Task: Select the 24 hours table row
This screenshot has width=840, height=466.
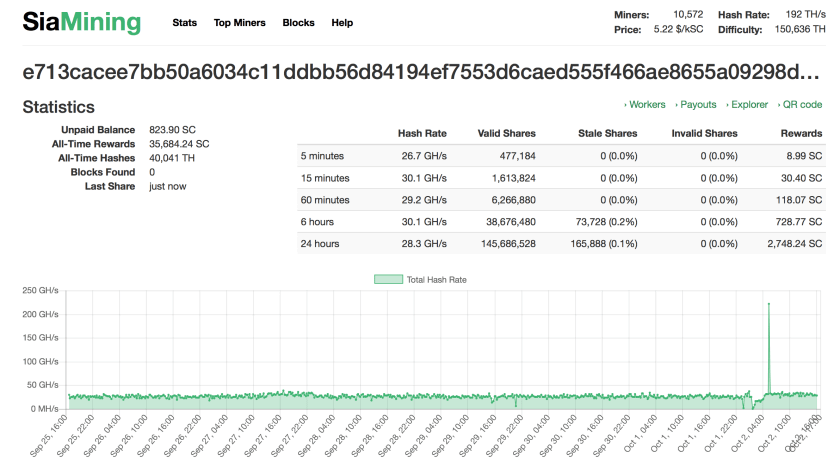Action: (560, 243)
